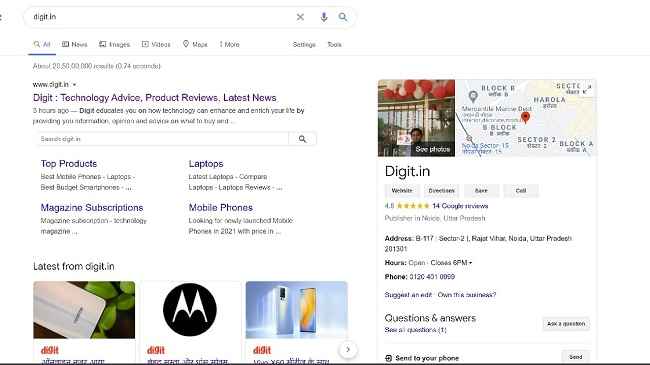Click Suggest an edit link
Image resolution: width=650 pixels, height=365 pixels.
pyautogui.click(x=408, y=295)
